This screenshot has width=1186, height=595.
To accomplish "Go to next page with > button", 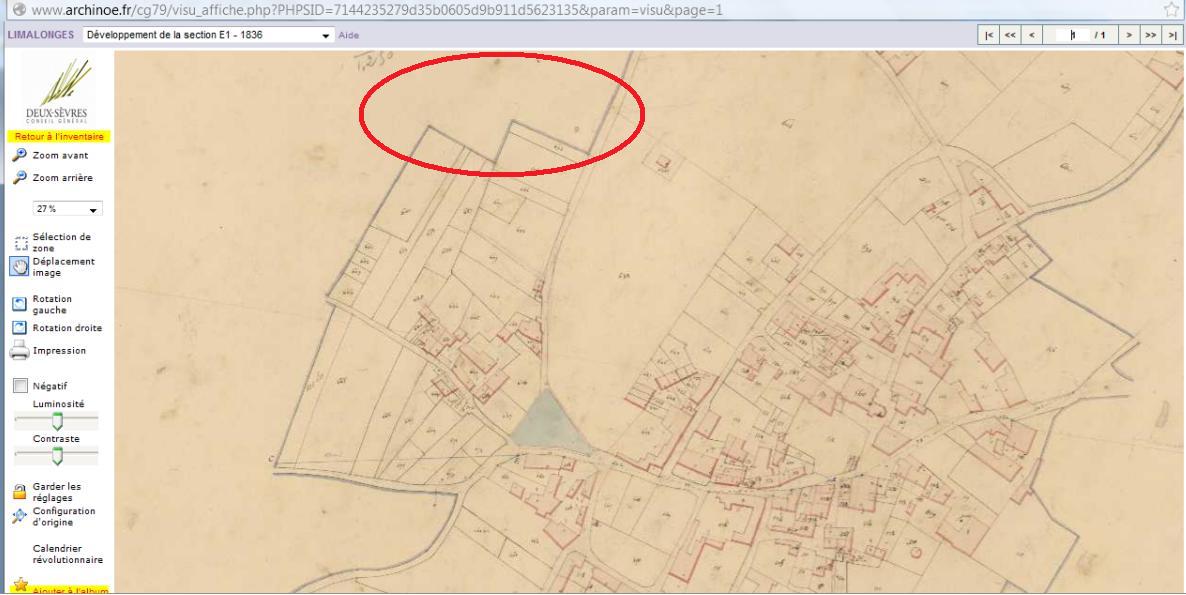I will tap(1129, 35).
